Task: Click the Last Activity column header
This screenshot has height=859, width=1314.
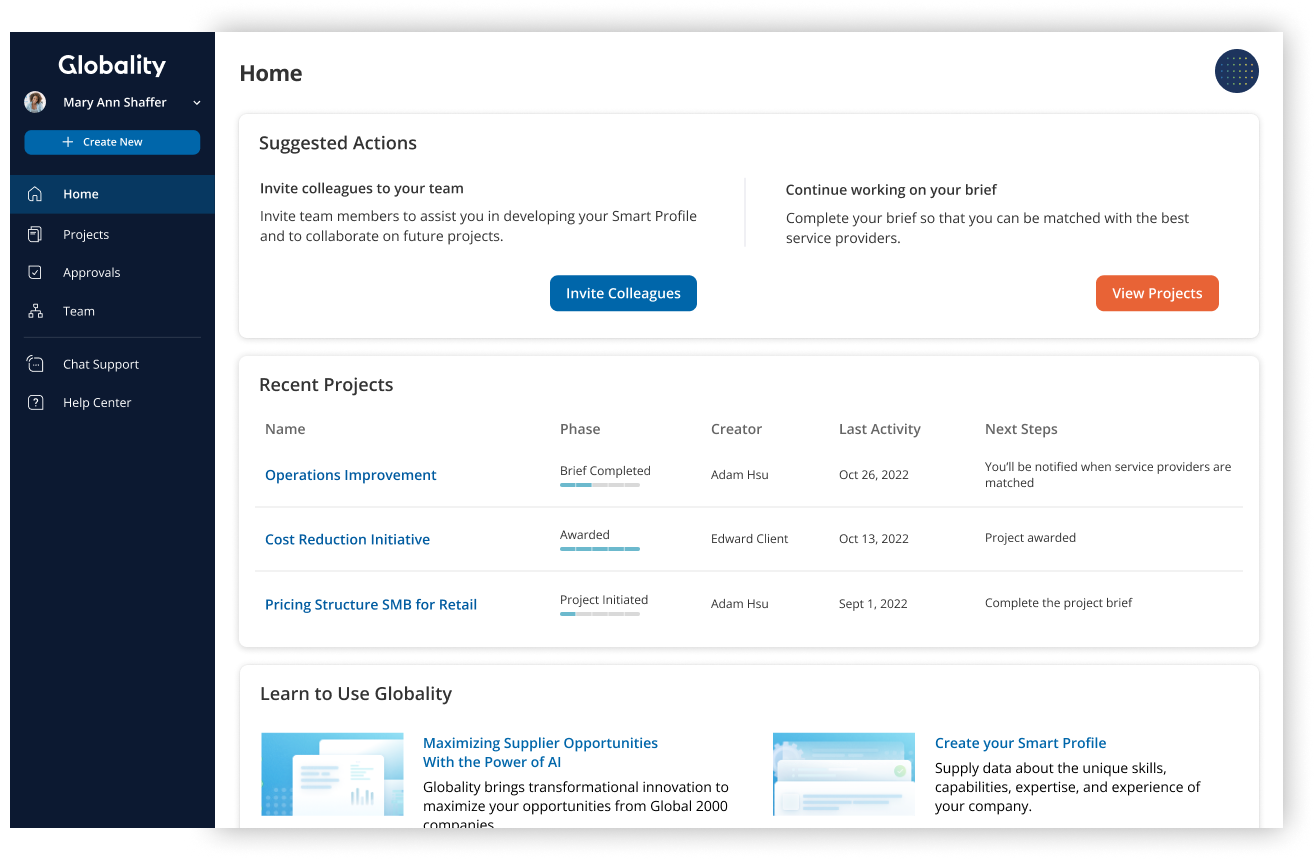Action: click(880, 429)
